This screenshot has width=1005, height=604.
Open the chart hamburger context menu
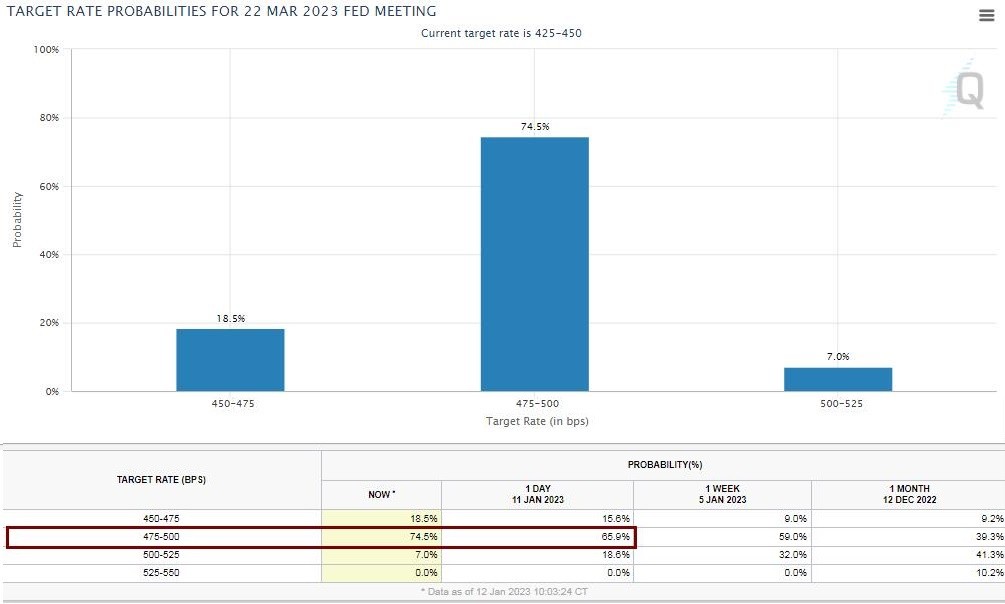(986, 15)
